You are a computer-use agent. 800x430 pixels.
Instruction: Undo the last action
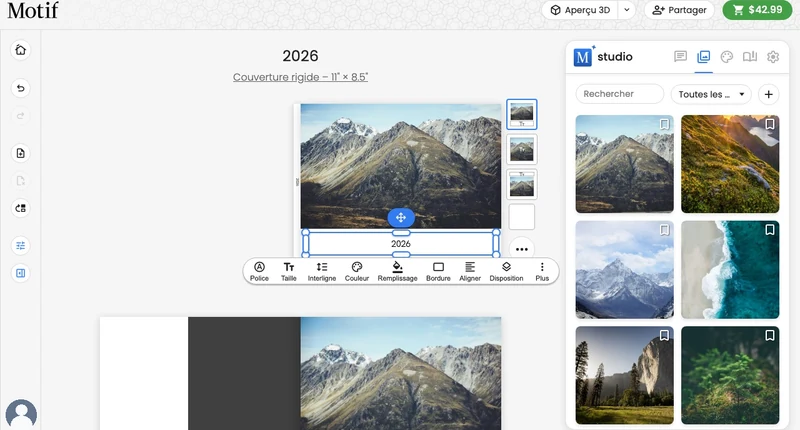click(20, 88)
